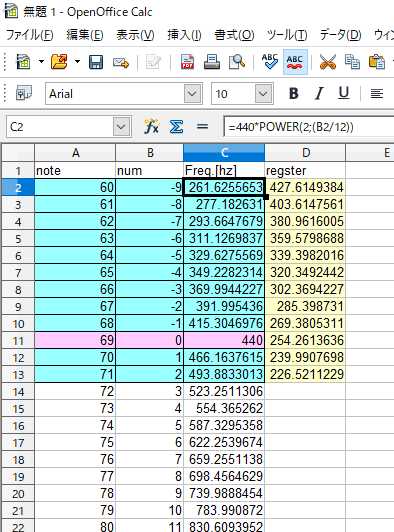Click the Paste clipboard icon
Viewport: 394px width, 532px height.
click(377, 62)
